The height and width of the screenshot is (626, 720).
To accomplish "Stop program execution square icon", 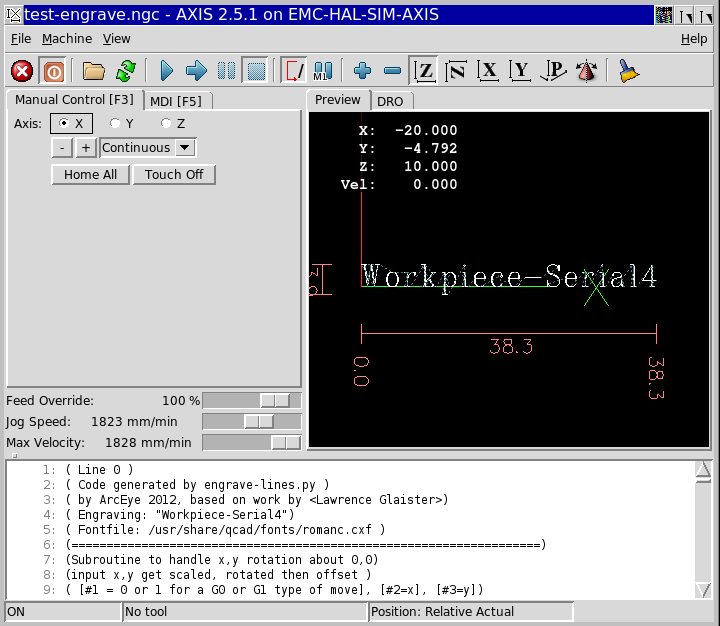I will pyautogui.click(x=256, y=71).
